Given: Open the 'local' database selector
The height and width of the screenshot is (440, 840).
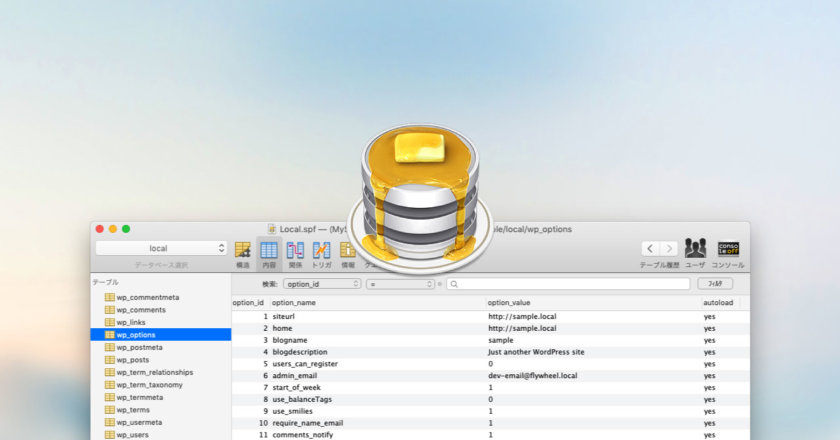Looking at the screenshot, I should pyautogui.click(x=161, y=248).
